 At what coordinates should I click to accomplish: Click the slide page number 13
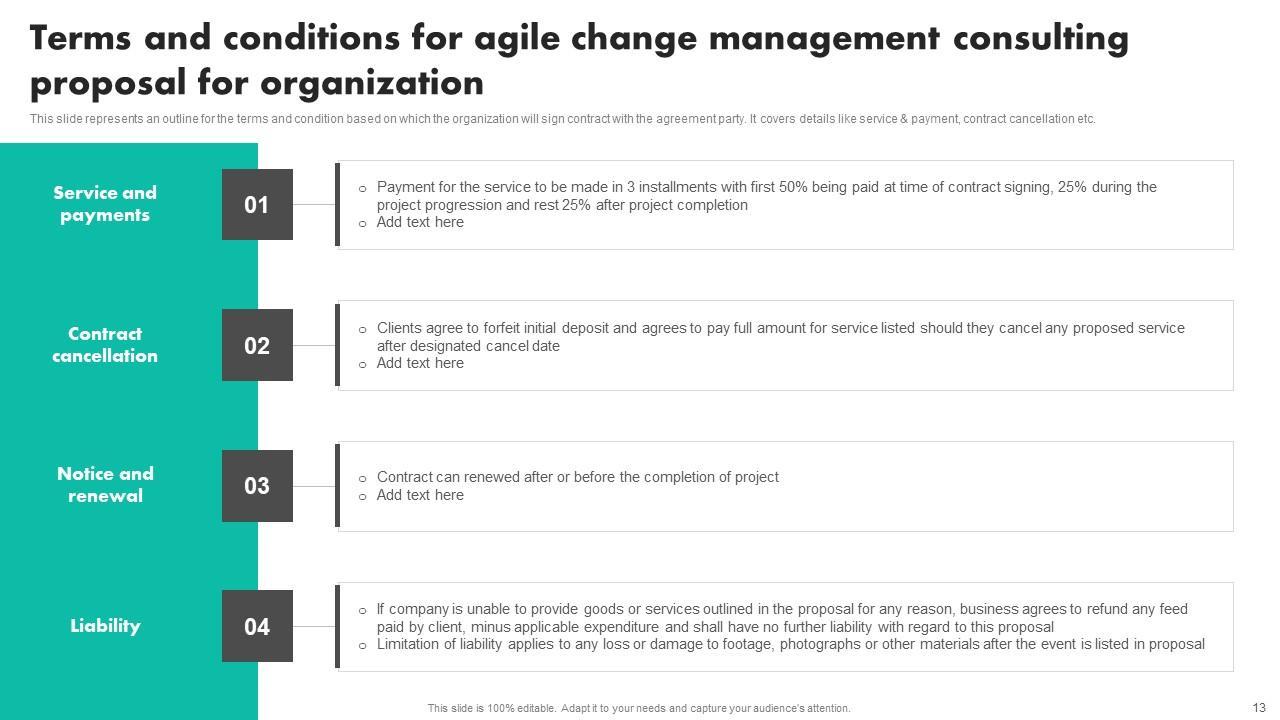click(x=1258, y=707)
